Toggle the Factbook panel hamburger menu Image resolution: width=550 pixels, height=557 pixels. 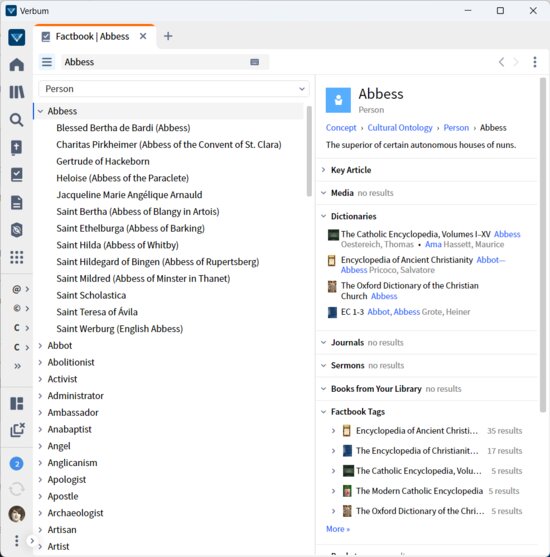pos(47,62)
